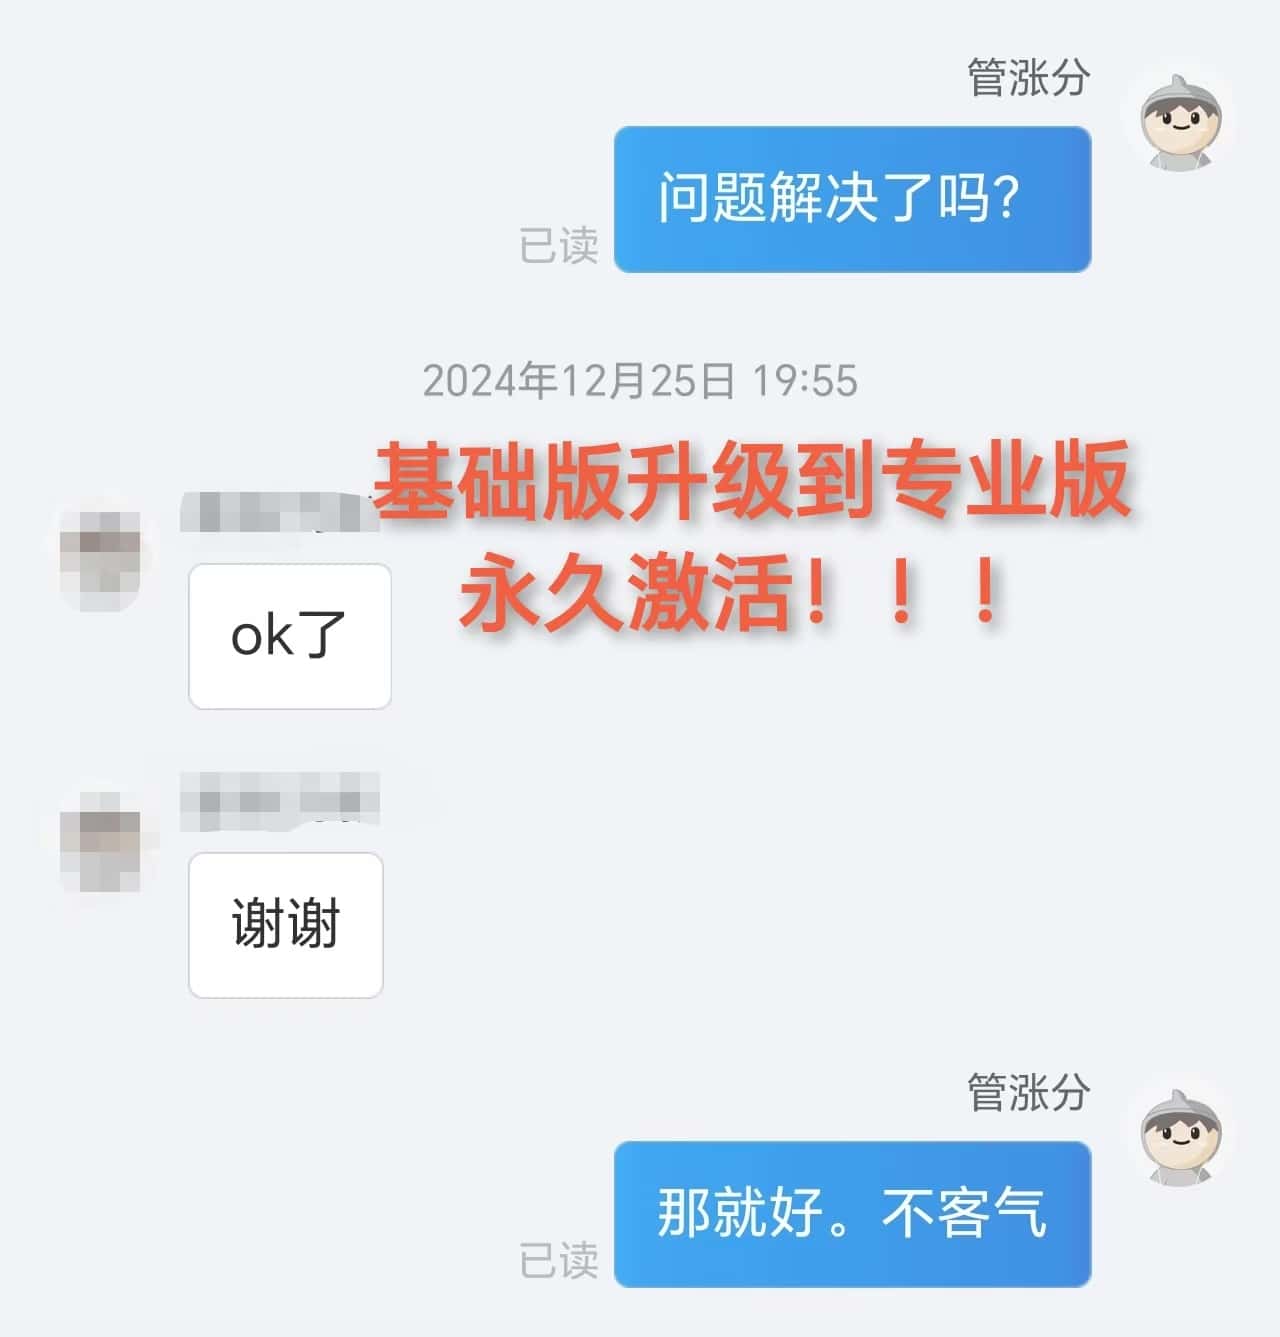This screenshot has height=1337, width=1280.
Task: Tap the top 管涨分 avatar icon
Action: point(1182,121)
